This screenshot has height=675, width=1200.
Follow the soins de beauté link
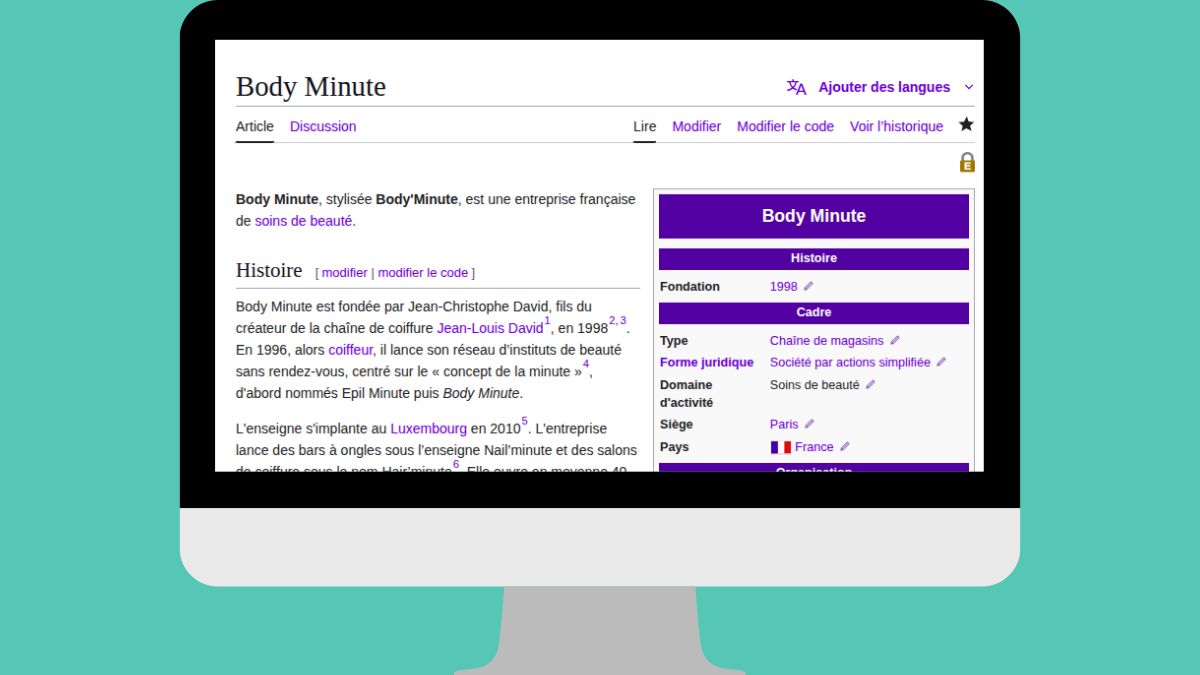coord(303,221)
